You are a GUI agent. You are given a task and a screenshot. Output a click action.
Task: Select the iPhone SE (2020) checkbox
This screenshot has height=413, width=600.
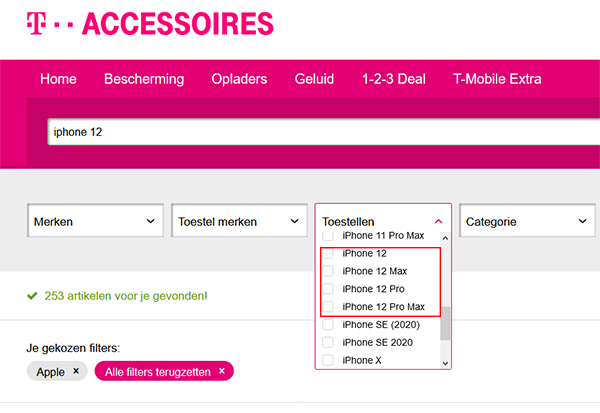(328, 325)
